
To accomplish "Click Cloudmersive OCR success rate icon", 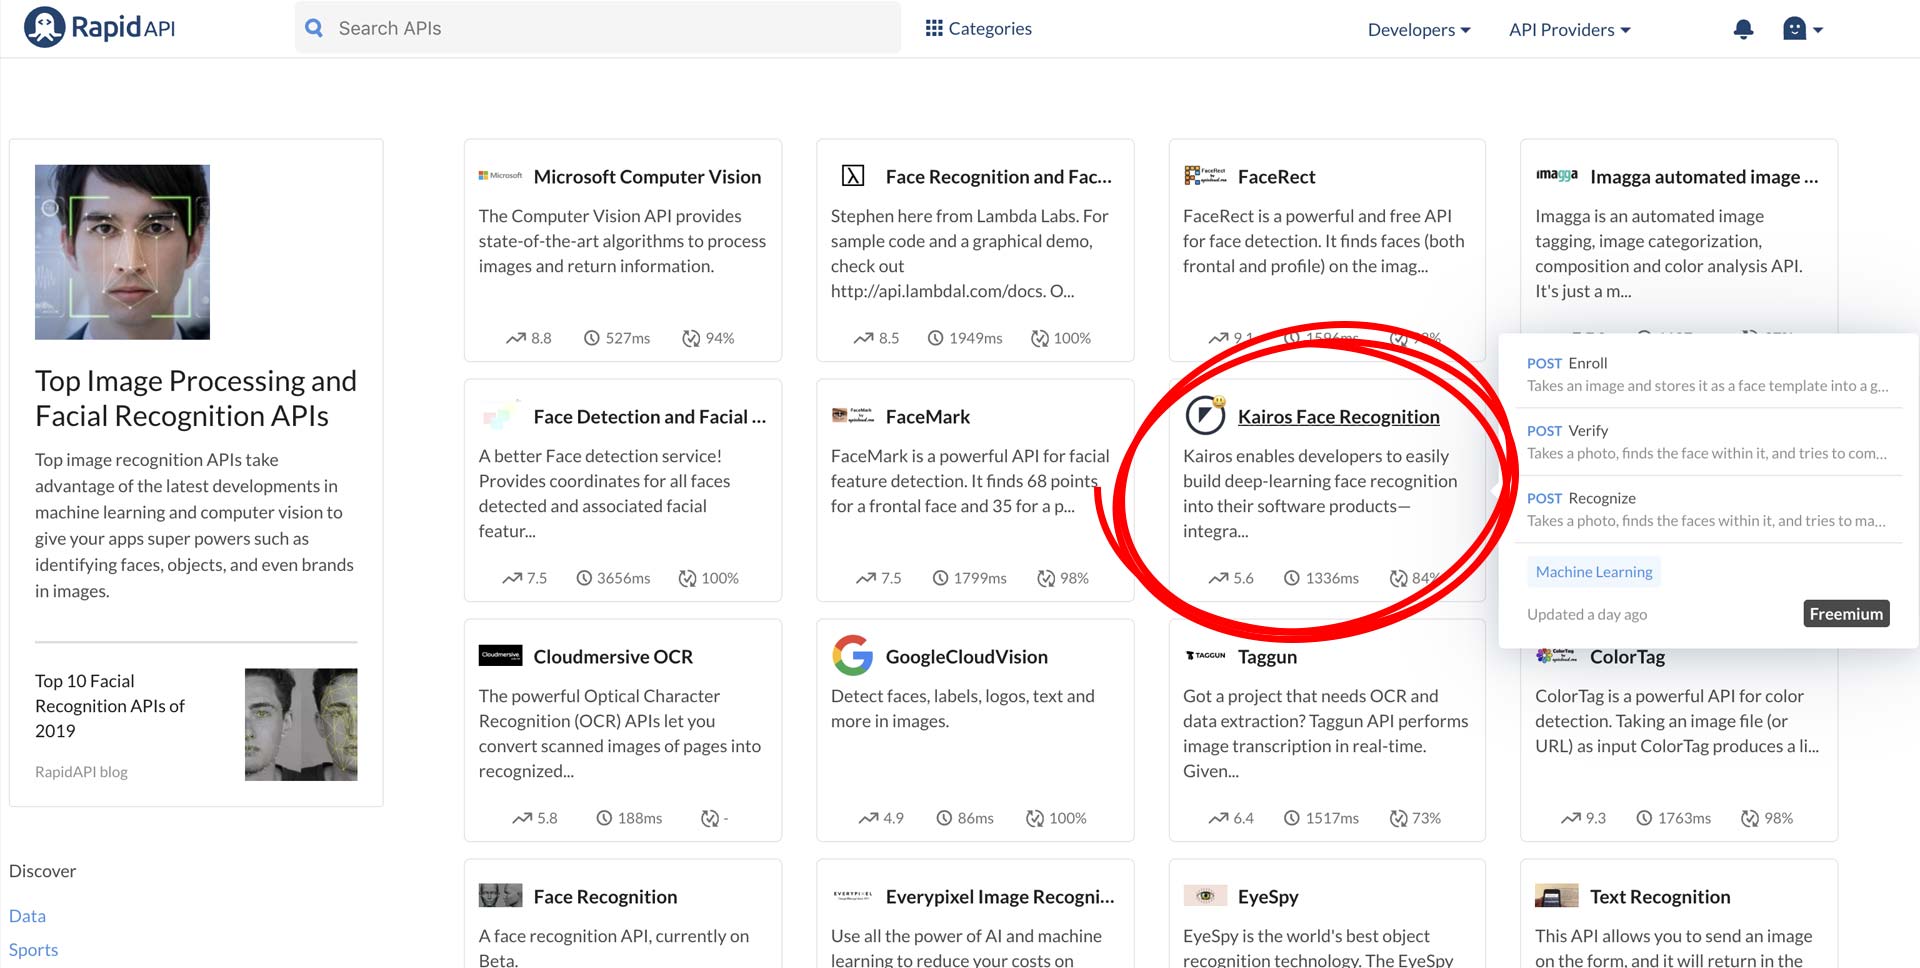I will pos(710,818).
